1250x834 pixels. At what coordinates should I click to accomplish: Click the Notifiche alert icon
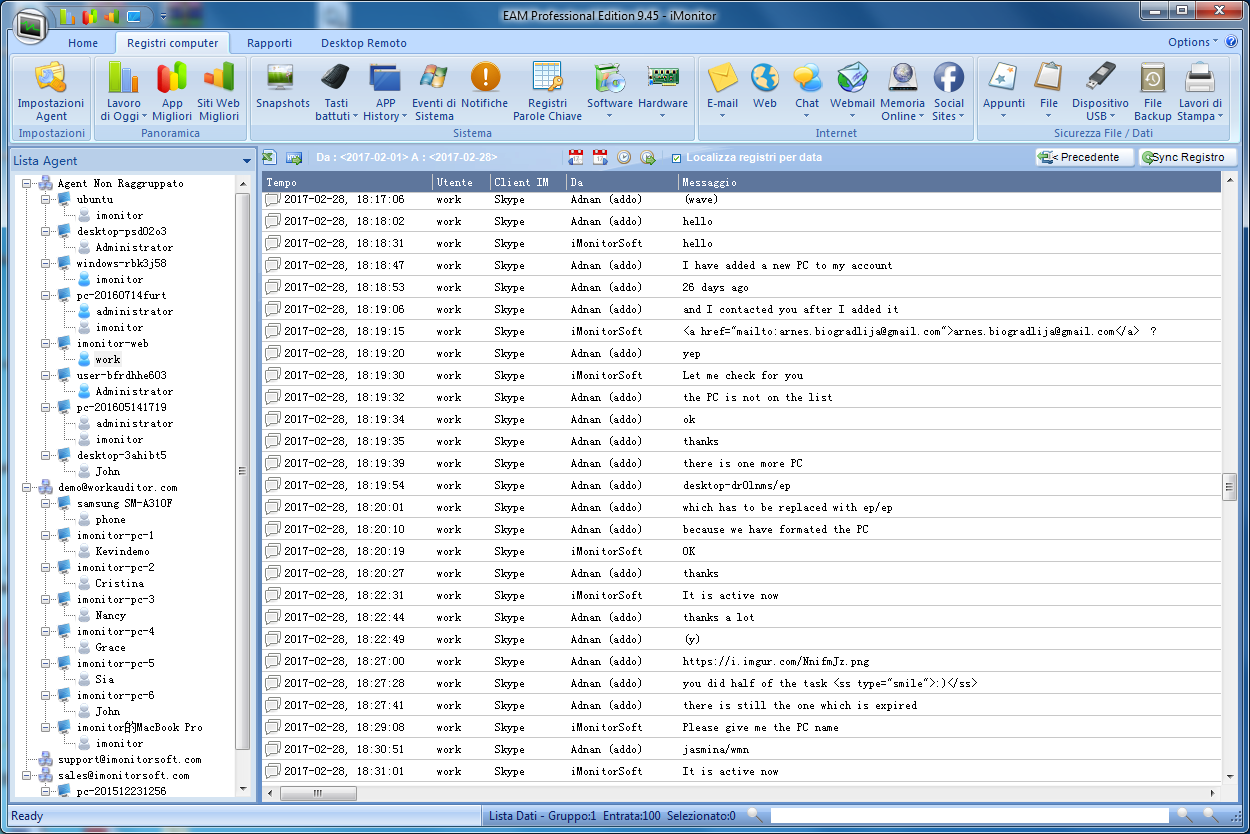pos(485,87)
